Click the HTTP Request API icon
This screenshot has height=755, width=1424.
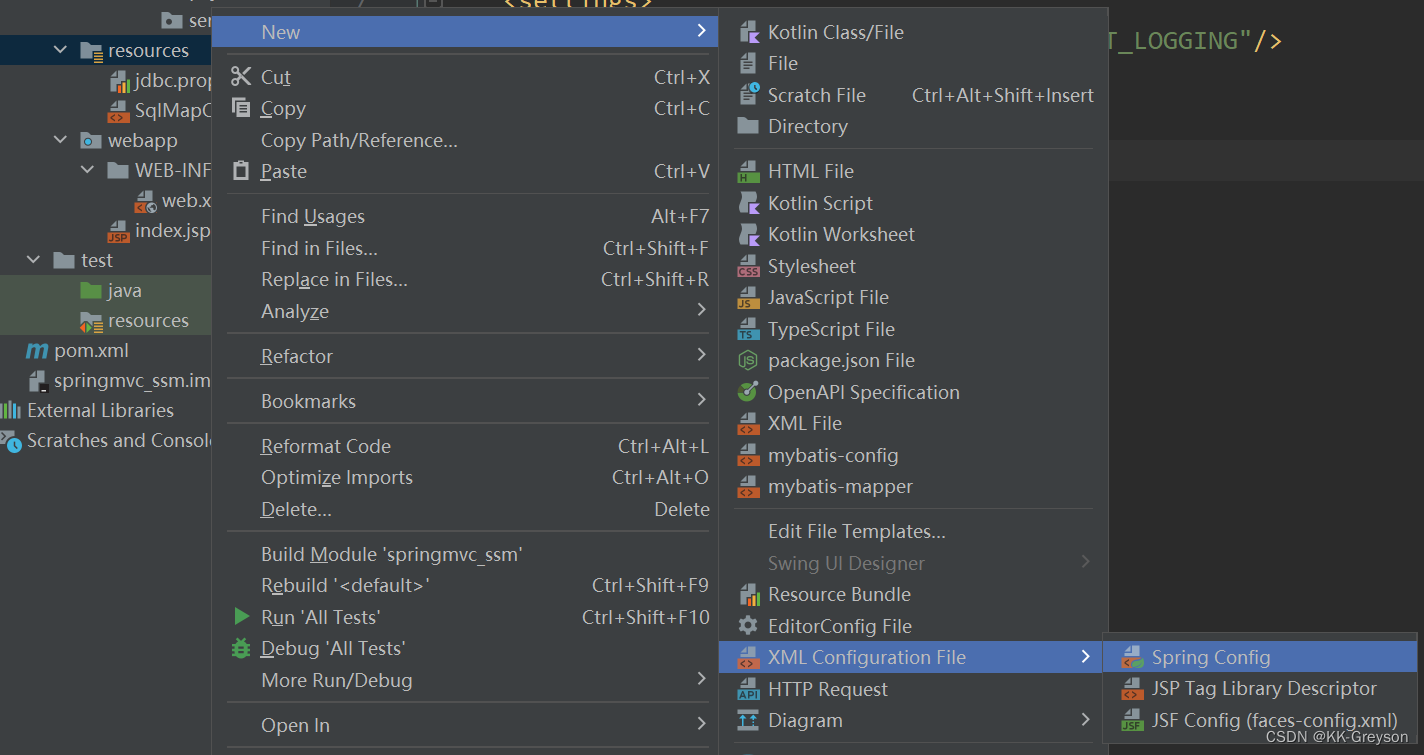click(749, 689)
